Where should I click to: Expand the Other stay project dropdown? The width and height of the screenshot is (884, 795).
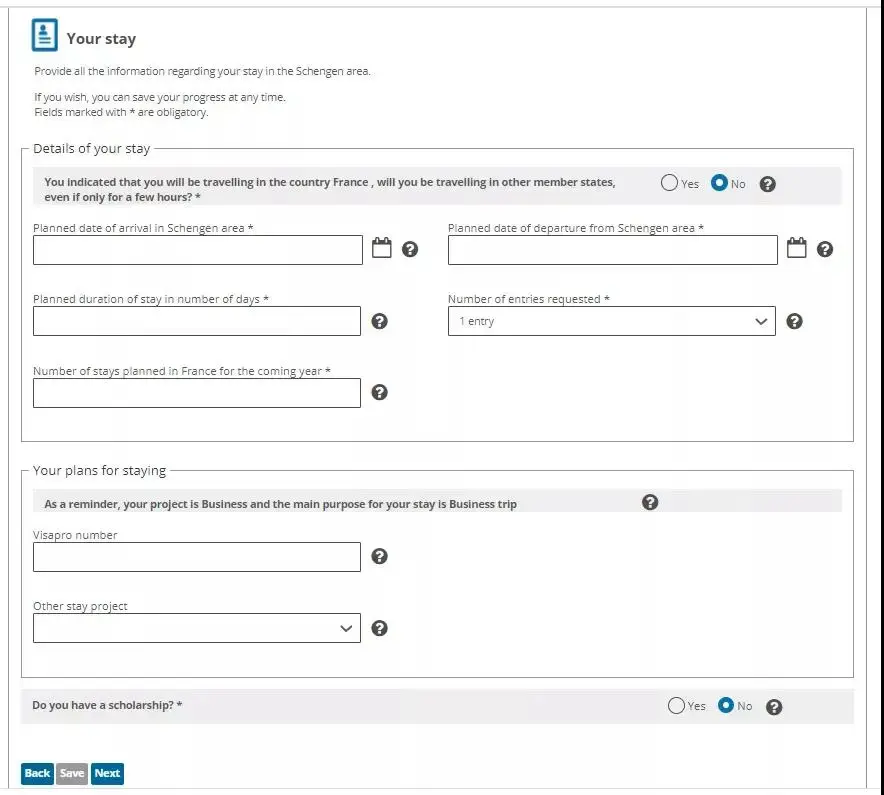pyautogui.click(x=196, y=628)
